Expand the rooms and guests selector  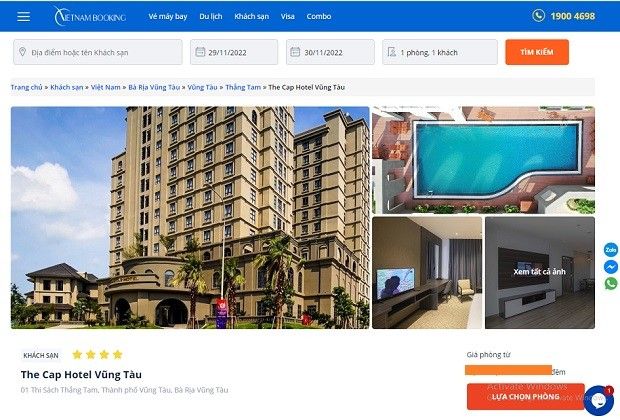[440, 52]
